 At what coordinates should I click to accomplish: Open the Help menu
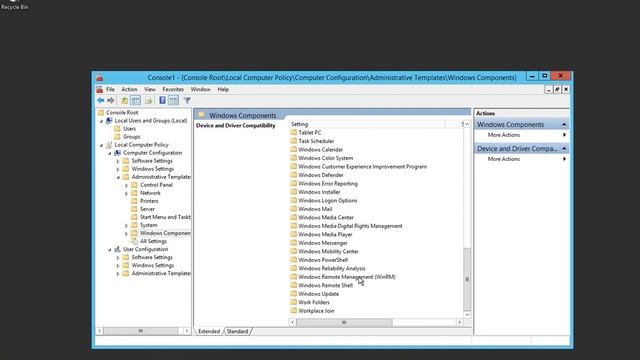point(223,89)
